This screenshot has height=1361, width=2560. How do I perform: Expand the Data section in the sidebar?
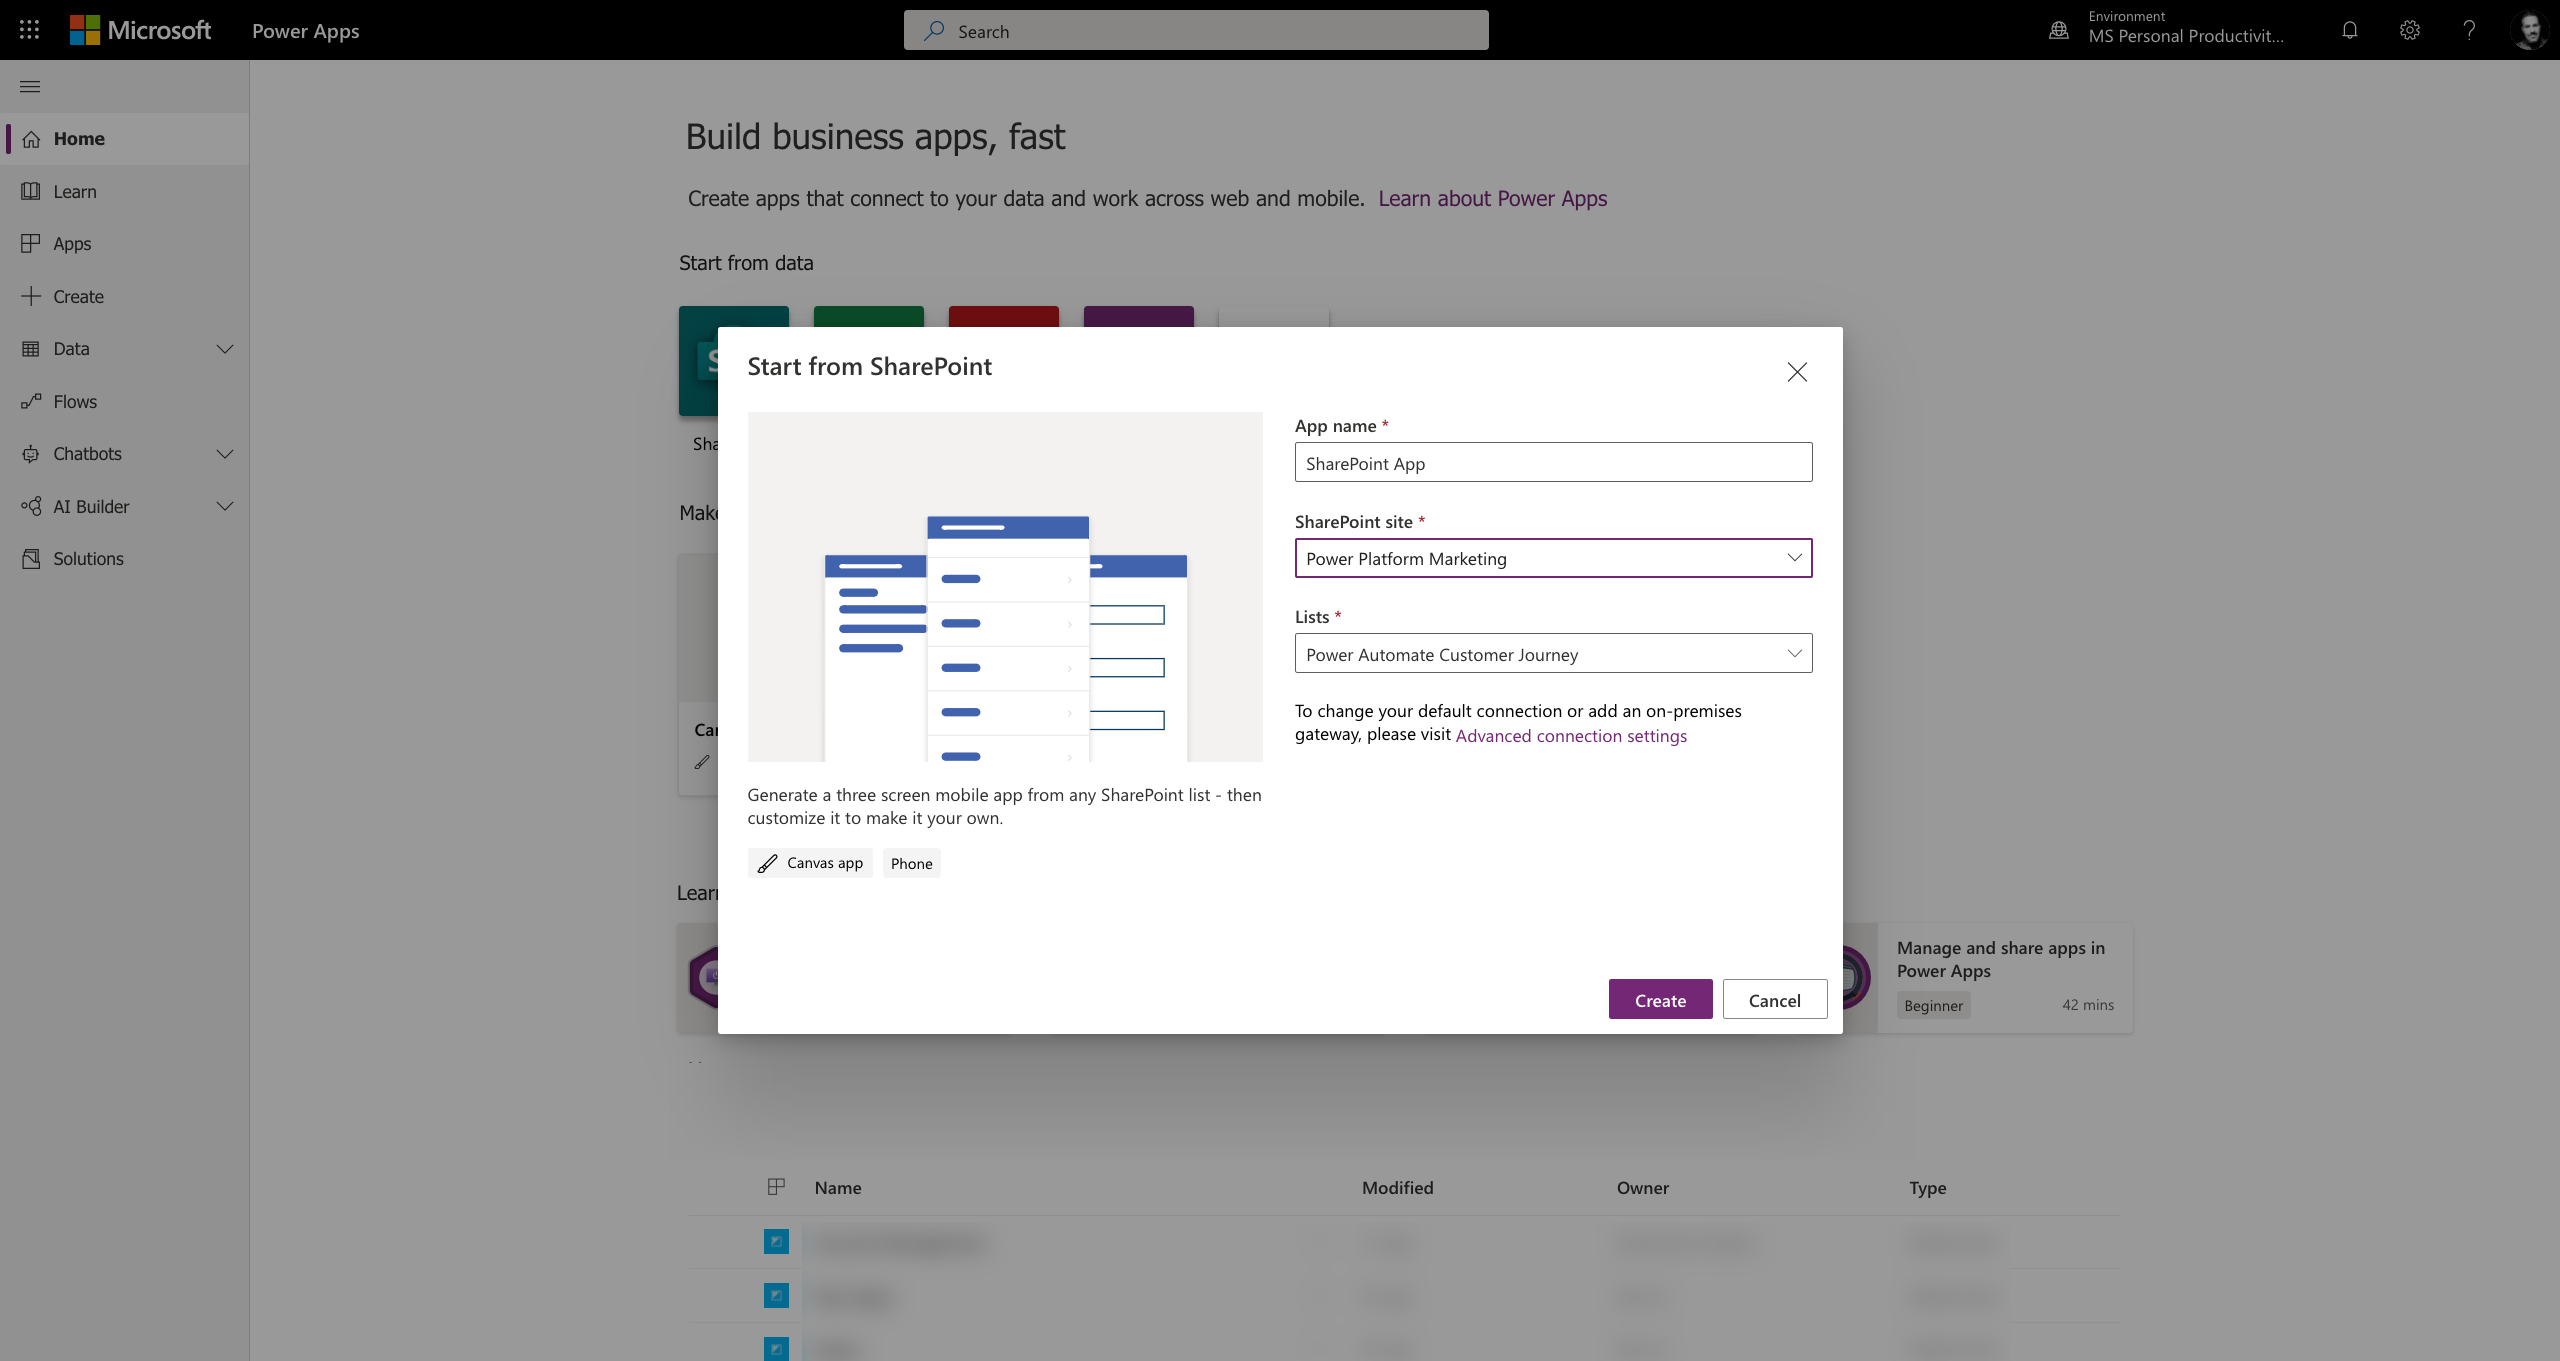[225, 349]
